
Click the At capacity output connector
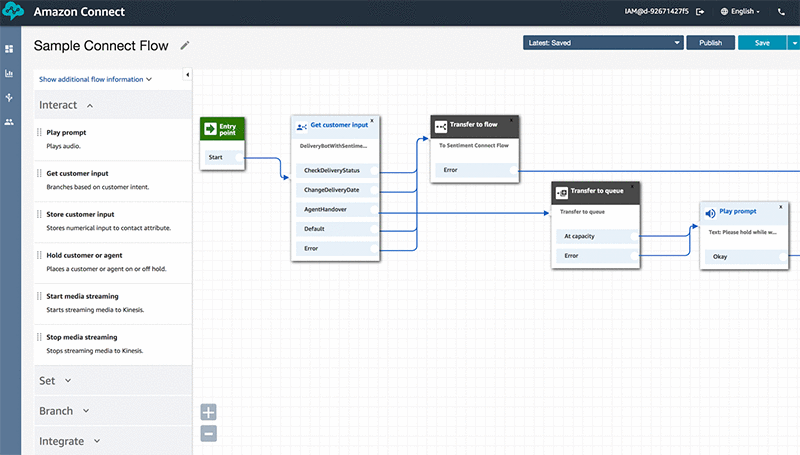[x=634, y=236]
